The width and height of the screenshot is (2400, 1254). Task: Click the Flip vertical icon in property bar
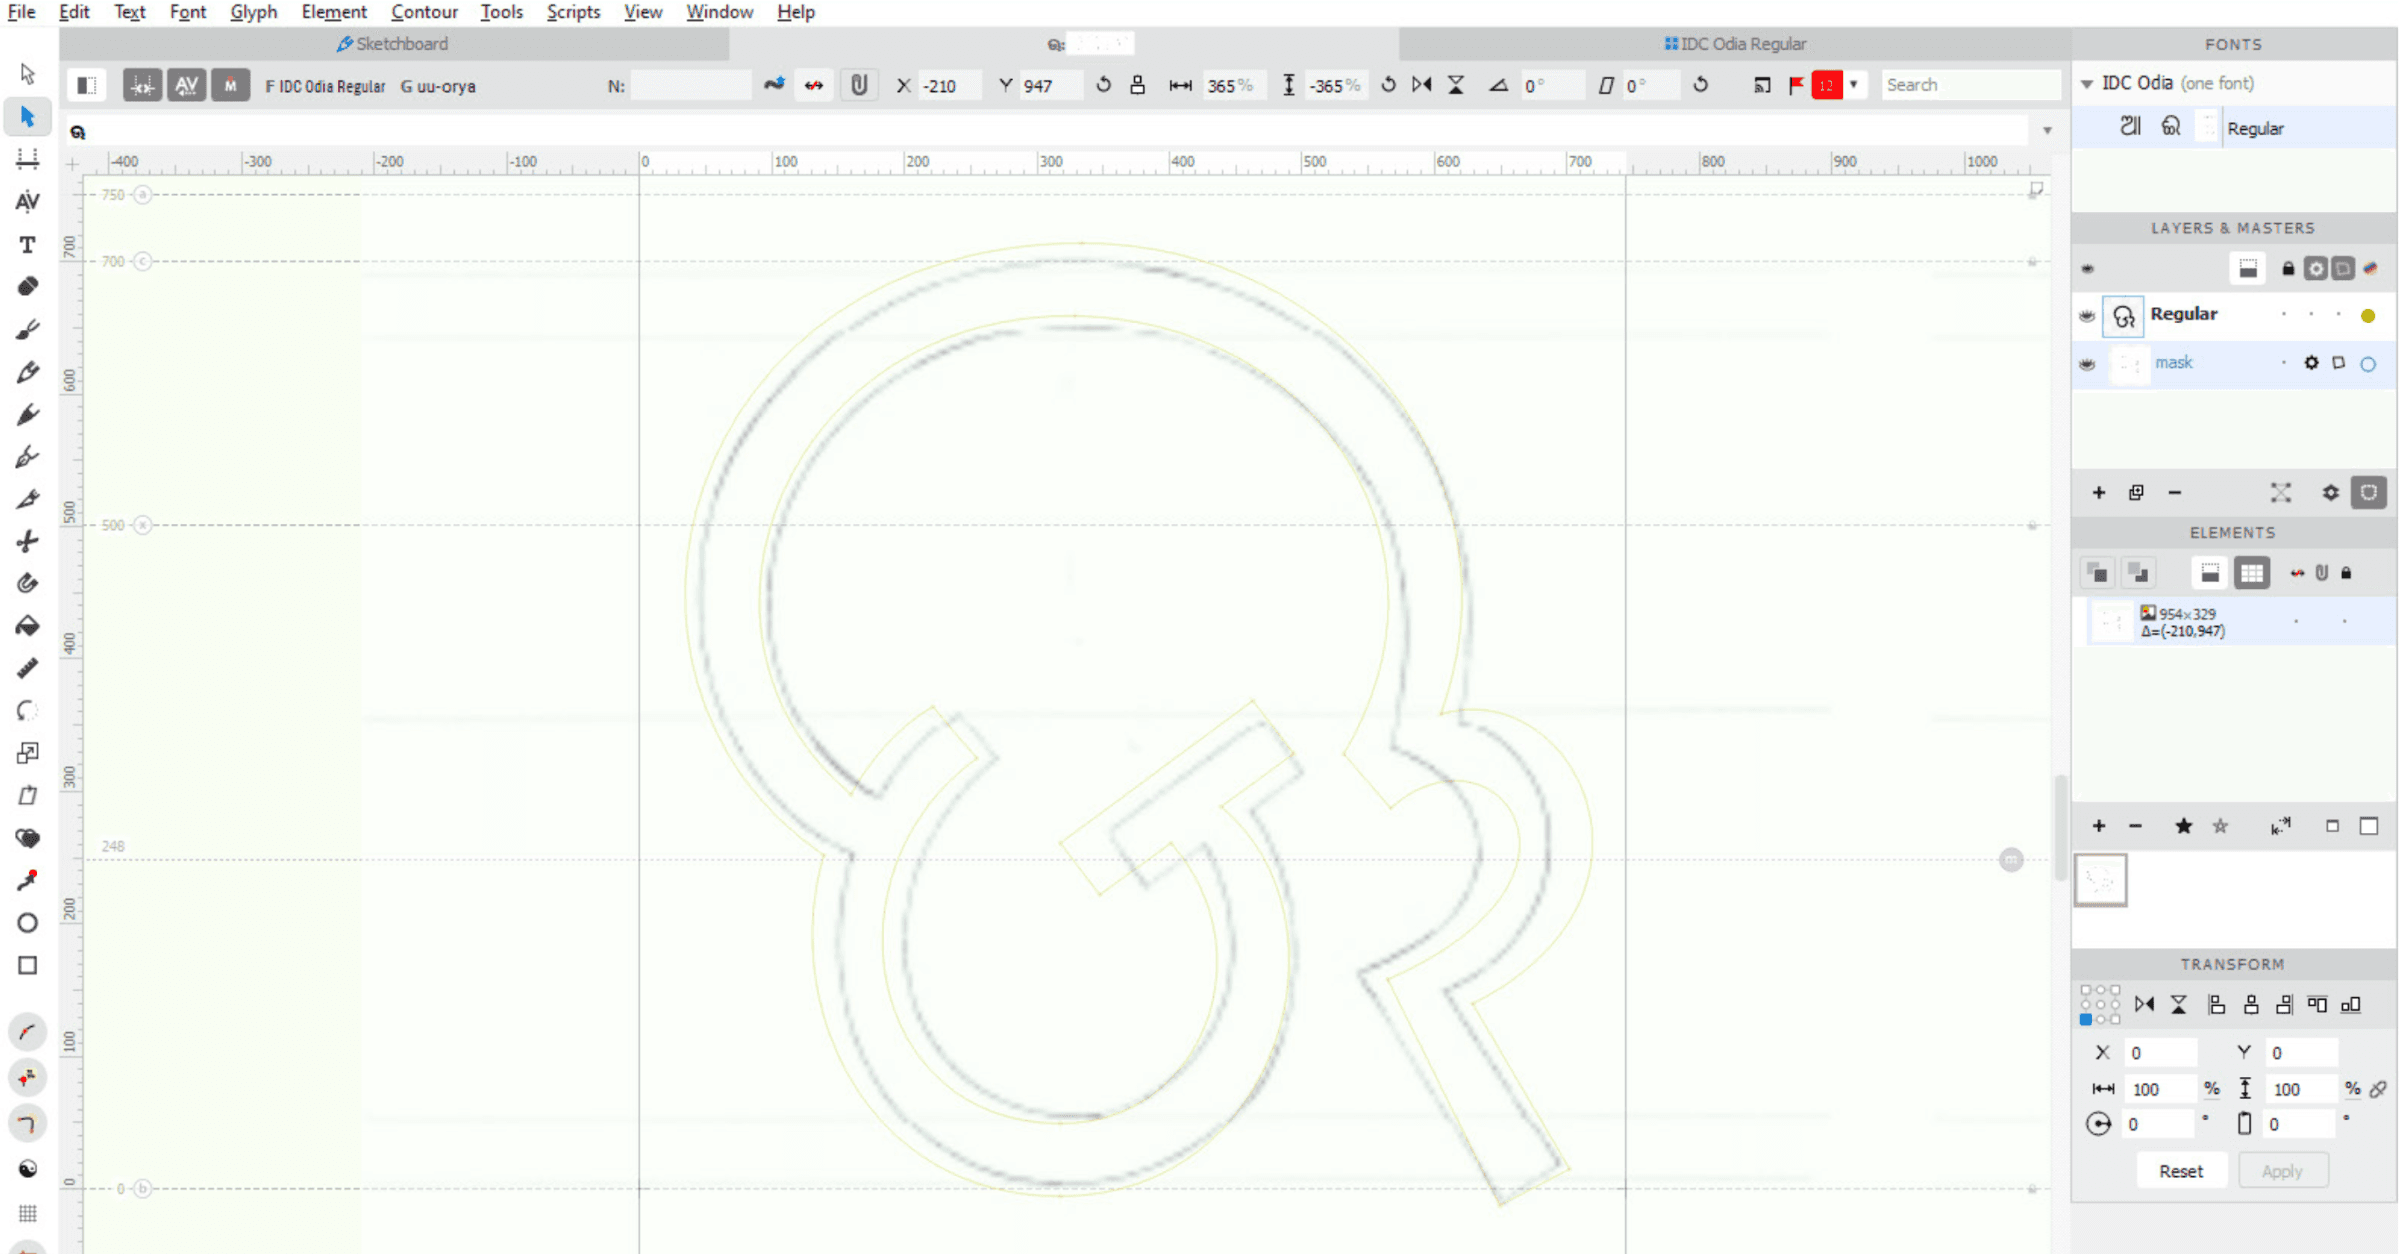1456,85
